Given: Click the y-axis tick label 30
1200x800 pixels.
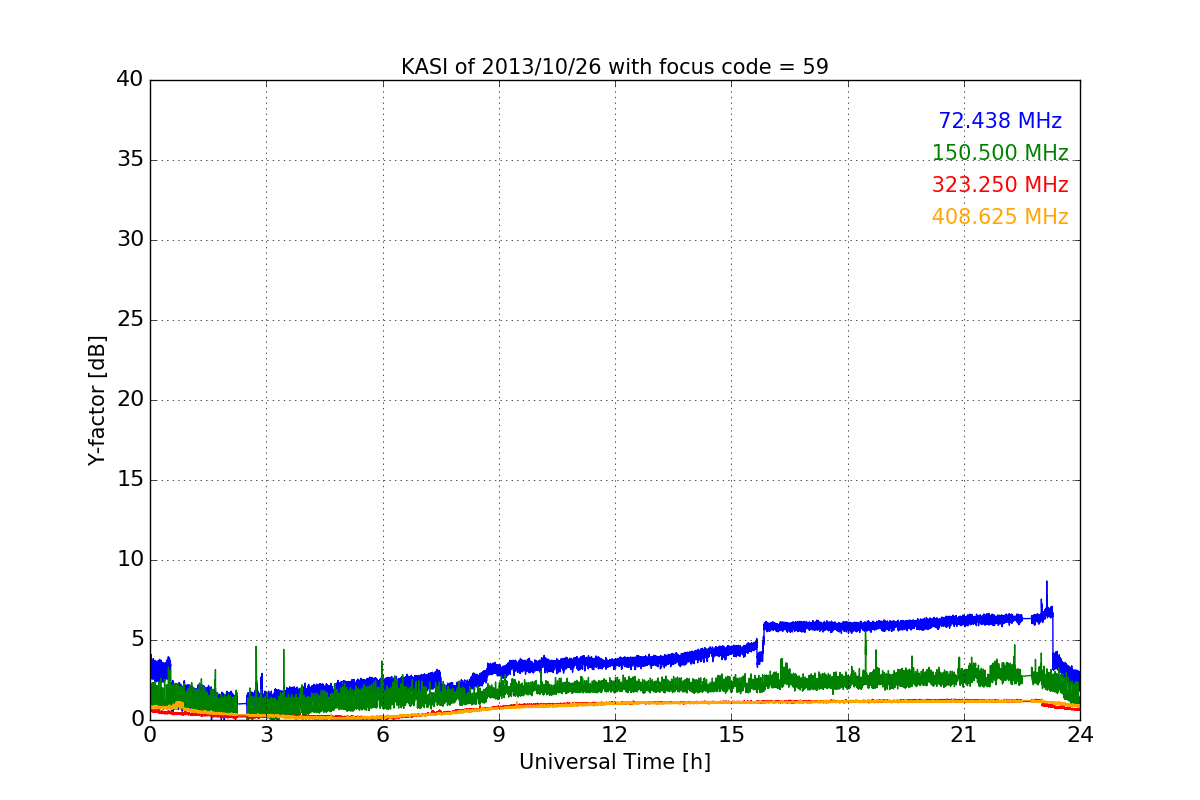Looking at the screenshot, I should 130,240.
